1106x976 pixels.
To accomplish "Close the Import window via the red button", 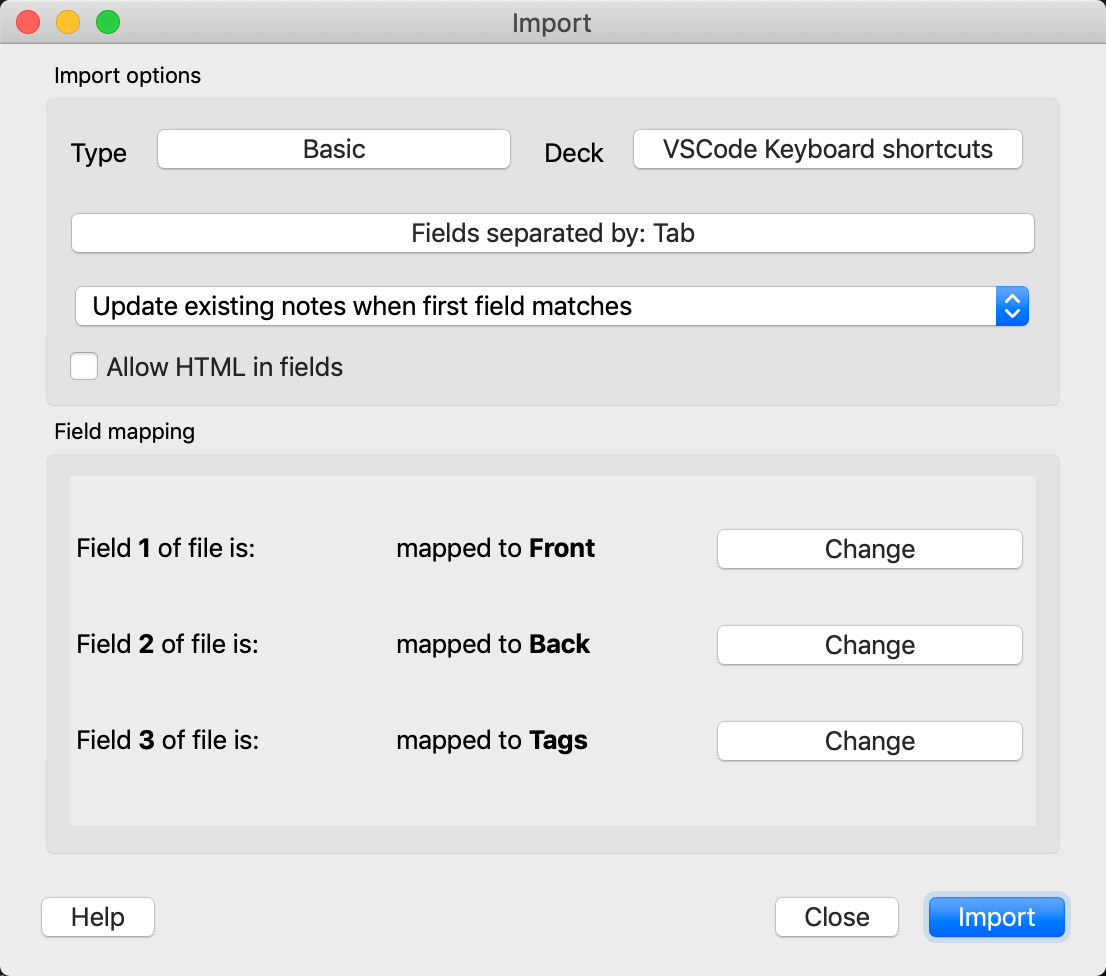I will point(28,21).
